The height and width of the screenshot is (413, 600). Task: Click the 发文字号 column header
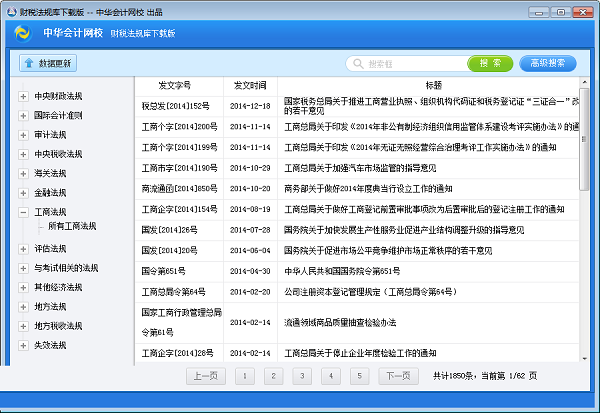(x=174, y=85)
